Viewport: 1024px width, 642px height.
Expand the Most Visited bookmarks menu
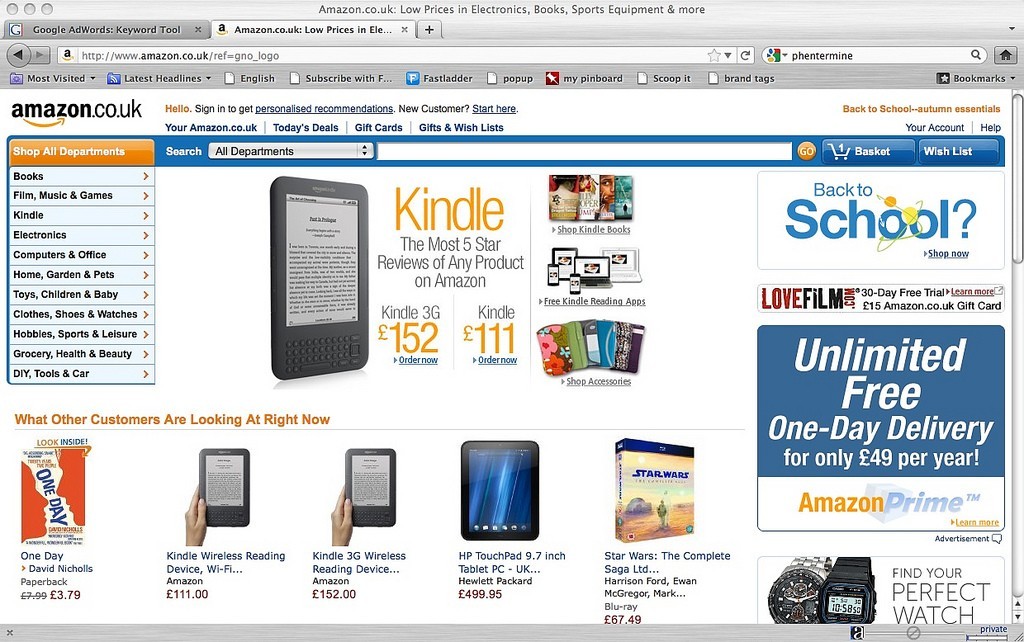tap(53, 78)
